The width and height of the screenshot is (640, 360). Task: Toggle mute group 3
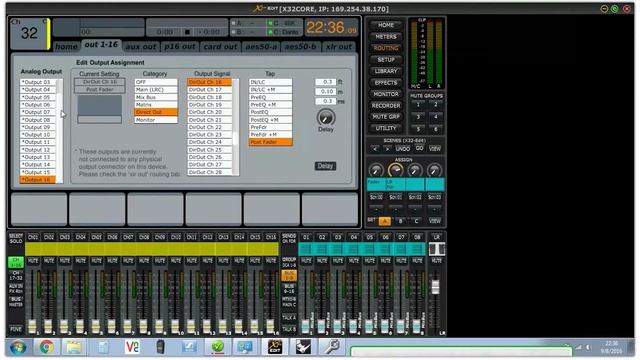pyautogui.click(x=418, y=117)
